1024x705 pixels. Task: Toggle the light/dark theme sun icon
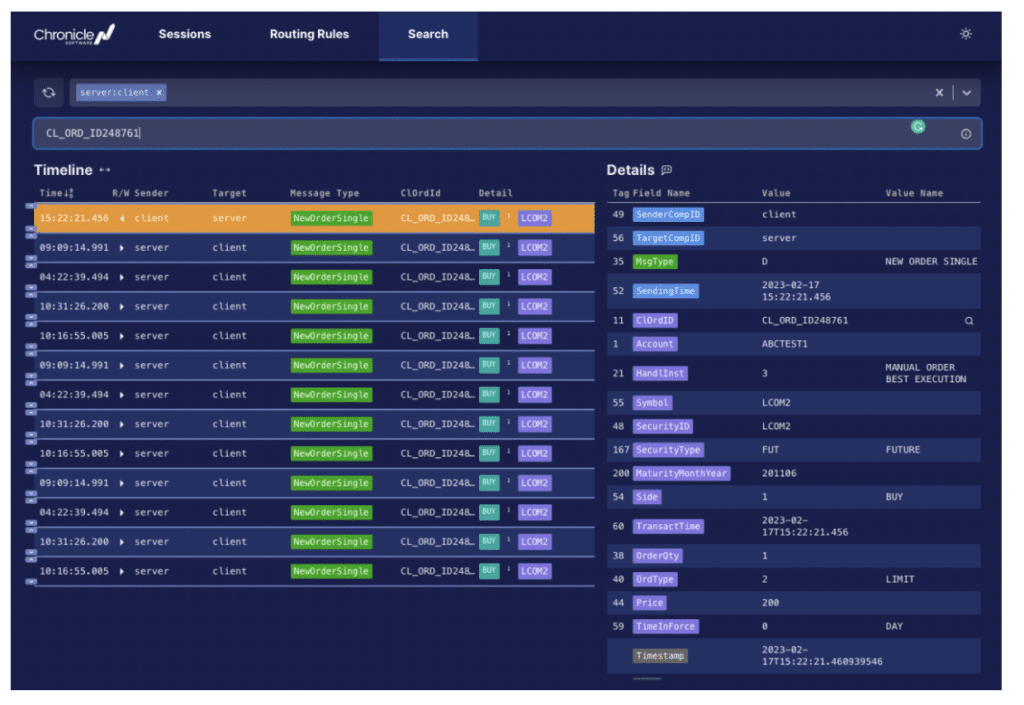click(x=965, y=34)
